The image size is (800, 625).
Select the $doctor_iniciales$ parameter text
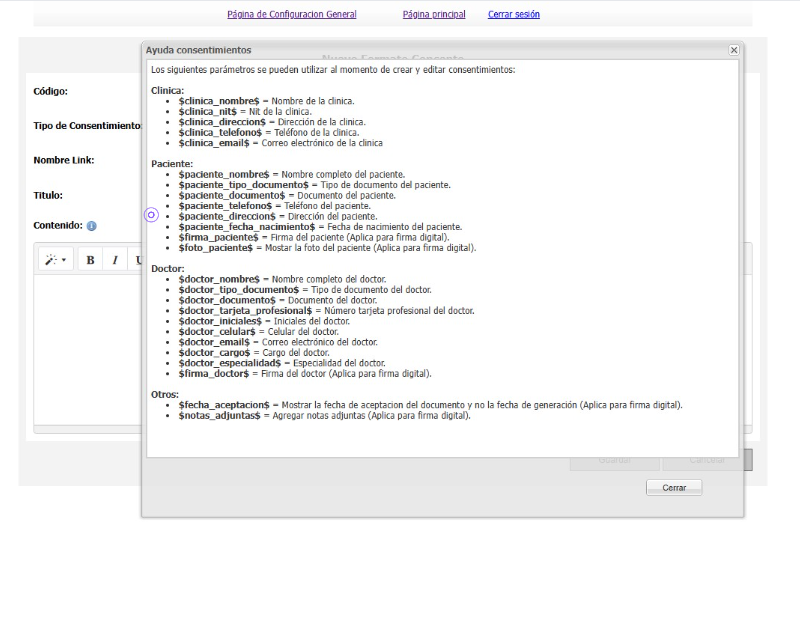pyautogui.click(x=220, y=321)
